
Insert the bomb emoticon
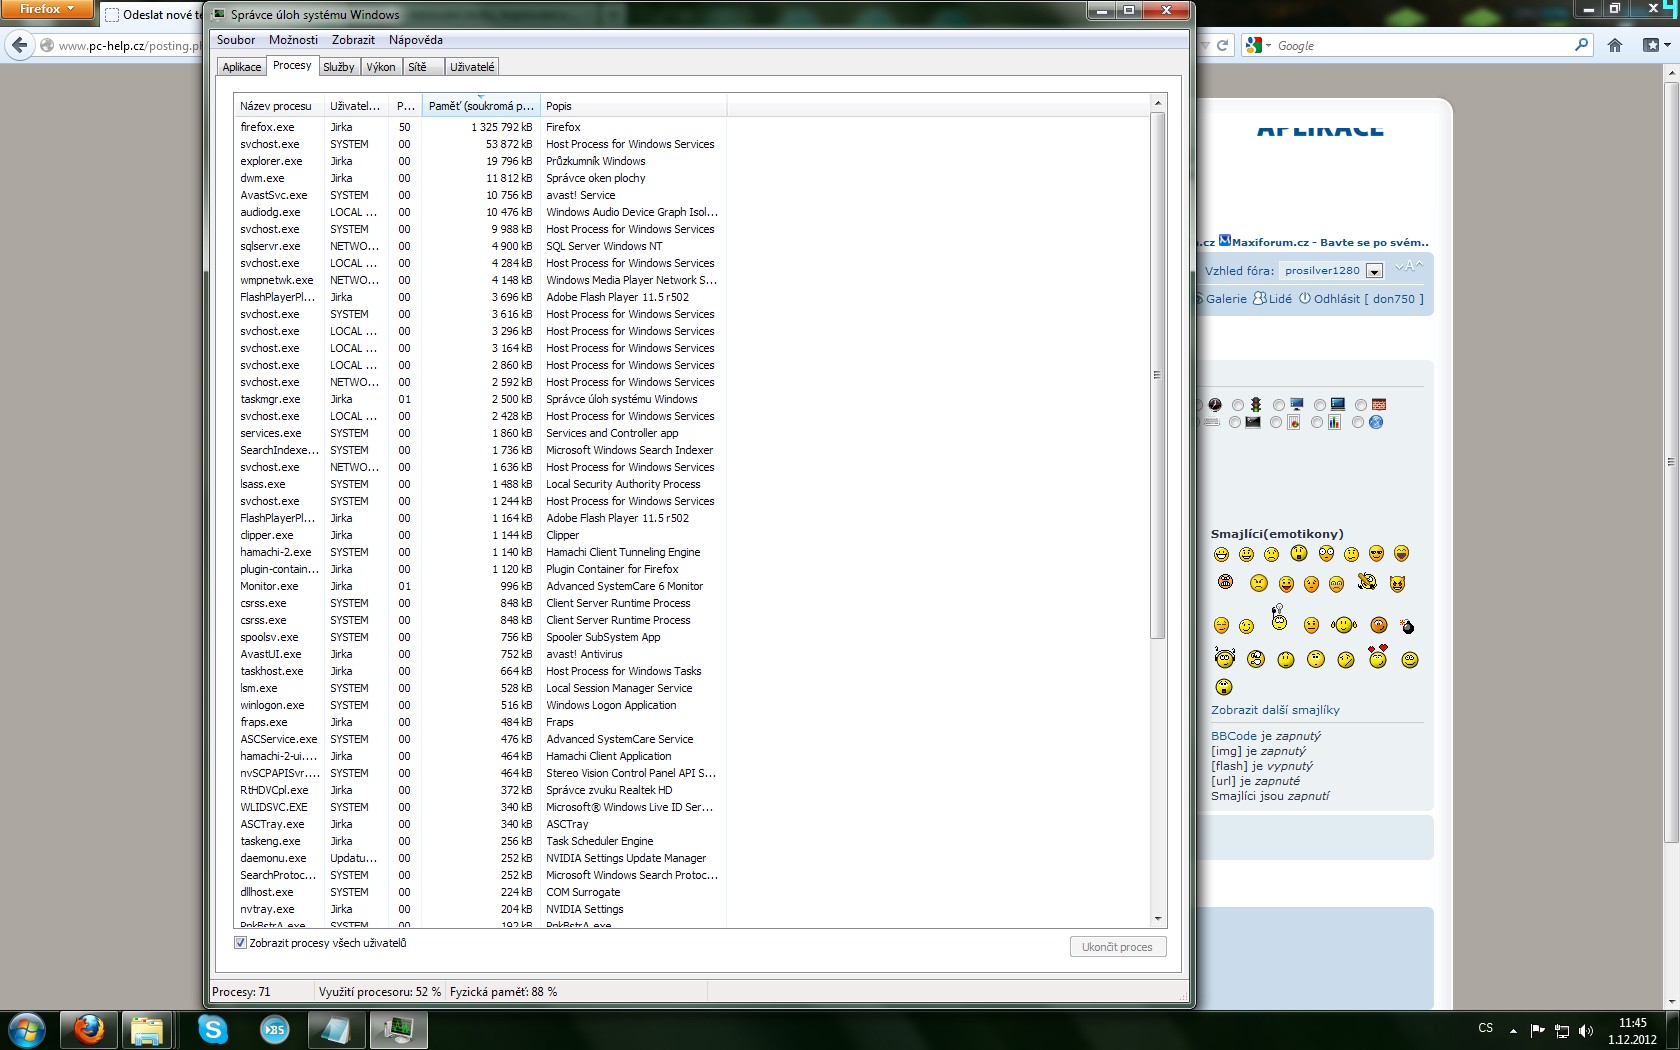(1408, 627)
